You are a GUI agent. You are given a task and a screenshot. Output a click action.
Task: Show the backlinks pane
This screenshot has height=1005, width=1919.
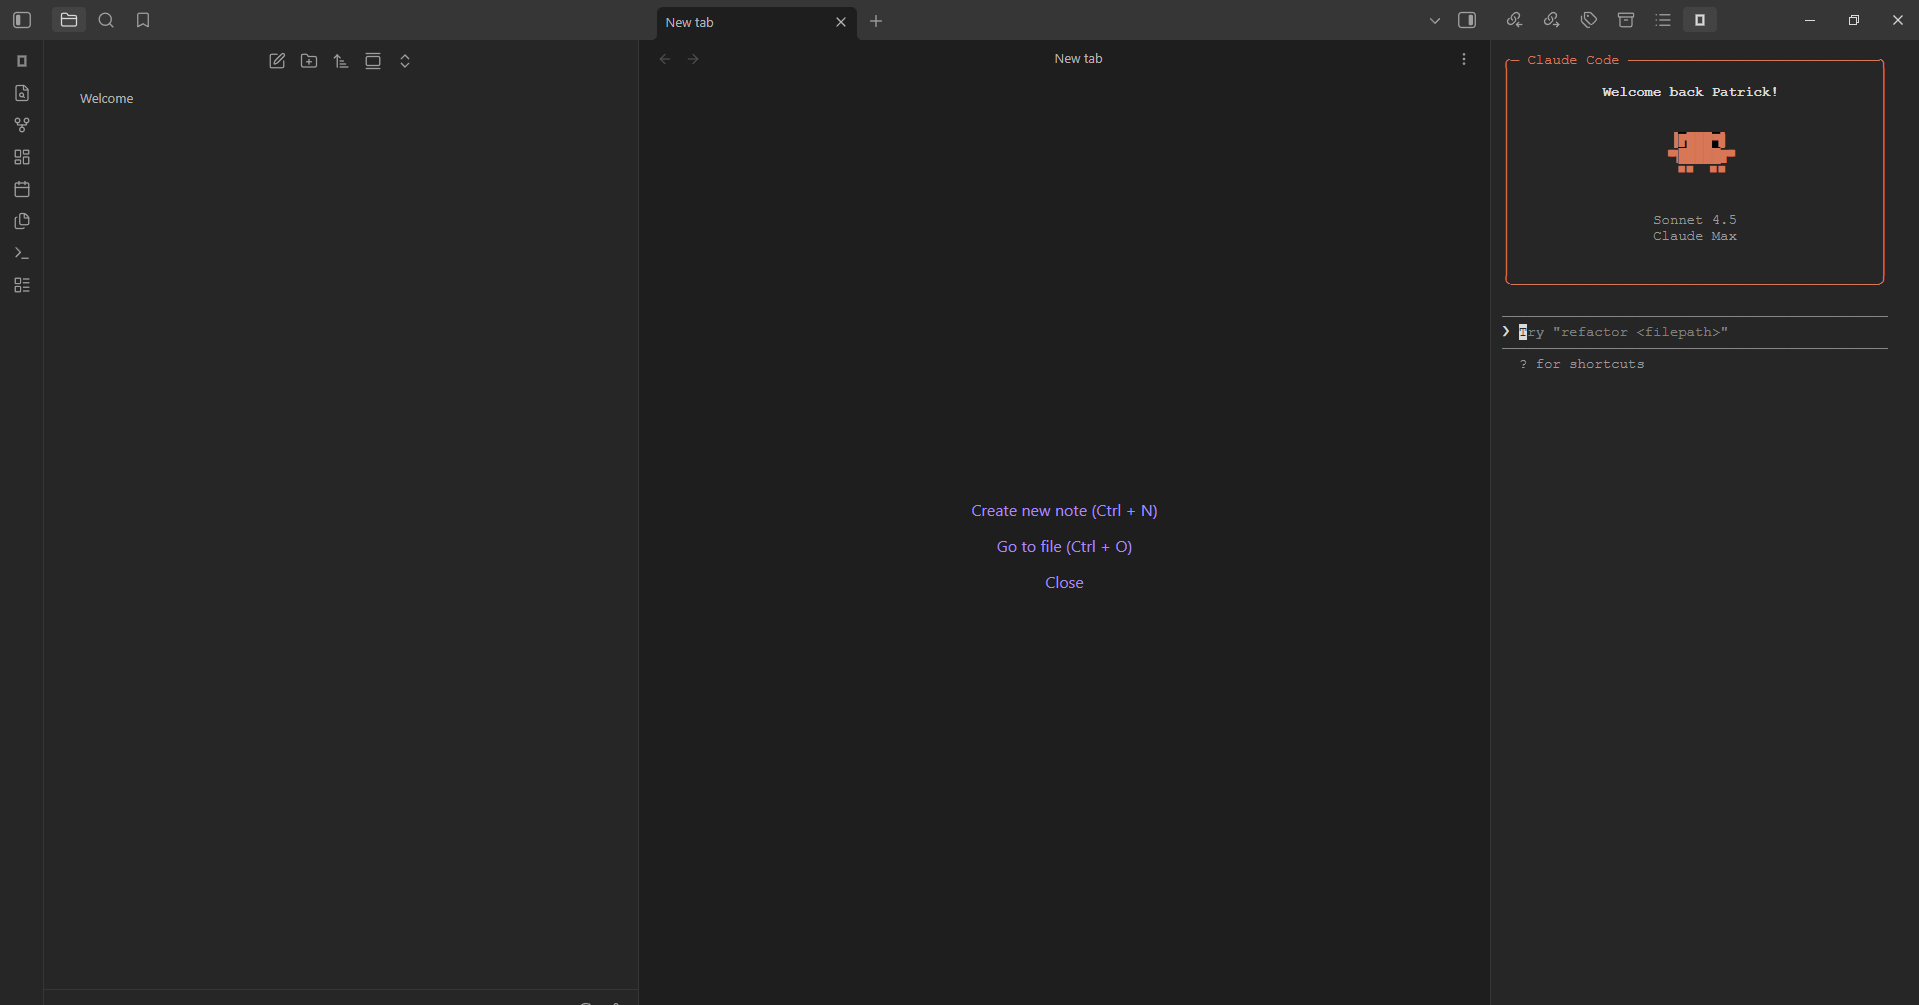pos(1514,20)
